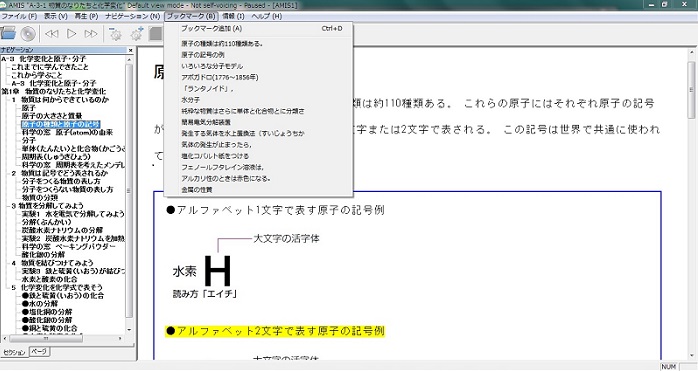
Task: Click the gear icon with minus sign
Action: click(x=115, y=34)
